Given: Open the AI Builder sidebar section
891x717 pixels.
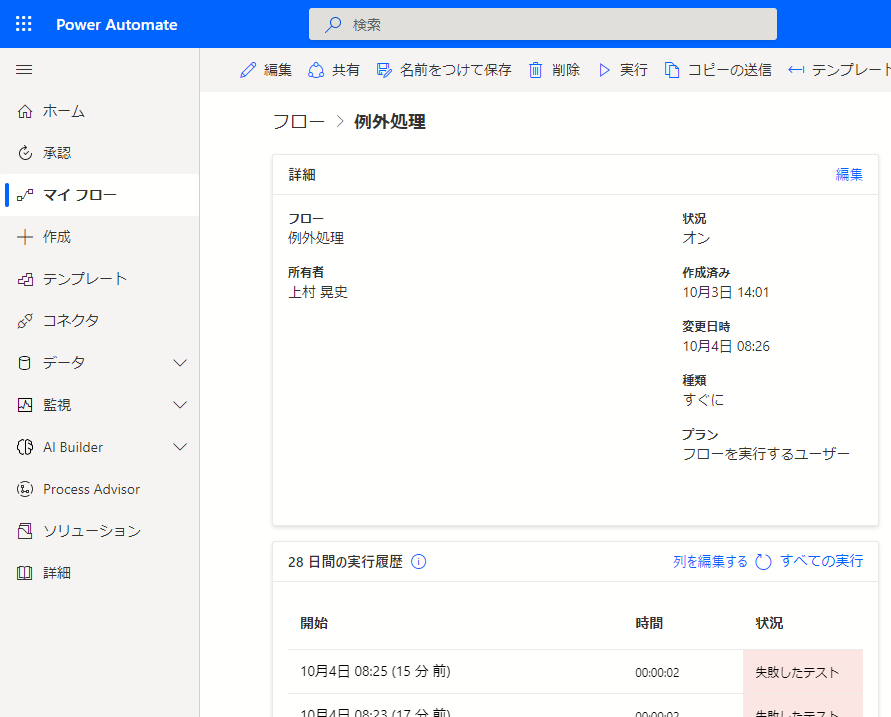Looking at the screenshot, I should click(99, 447).
